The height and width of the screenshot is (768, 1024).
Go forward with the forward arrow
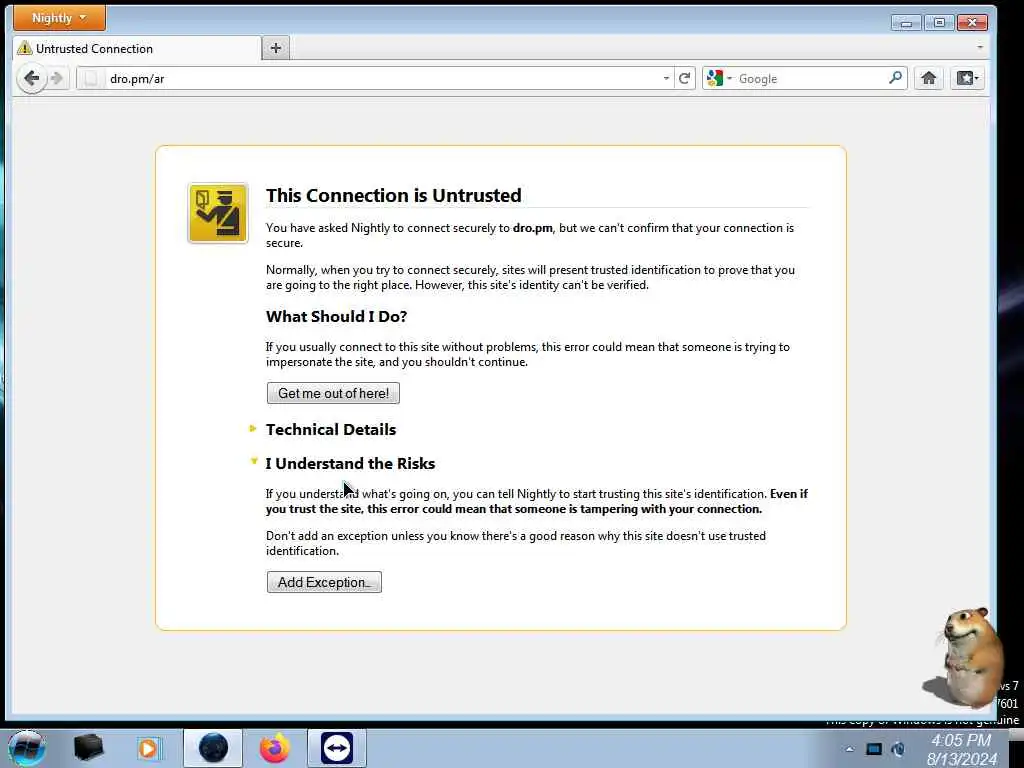[x=57, y=78]
